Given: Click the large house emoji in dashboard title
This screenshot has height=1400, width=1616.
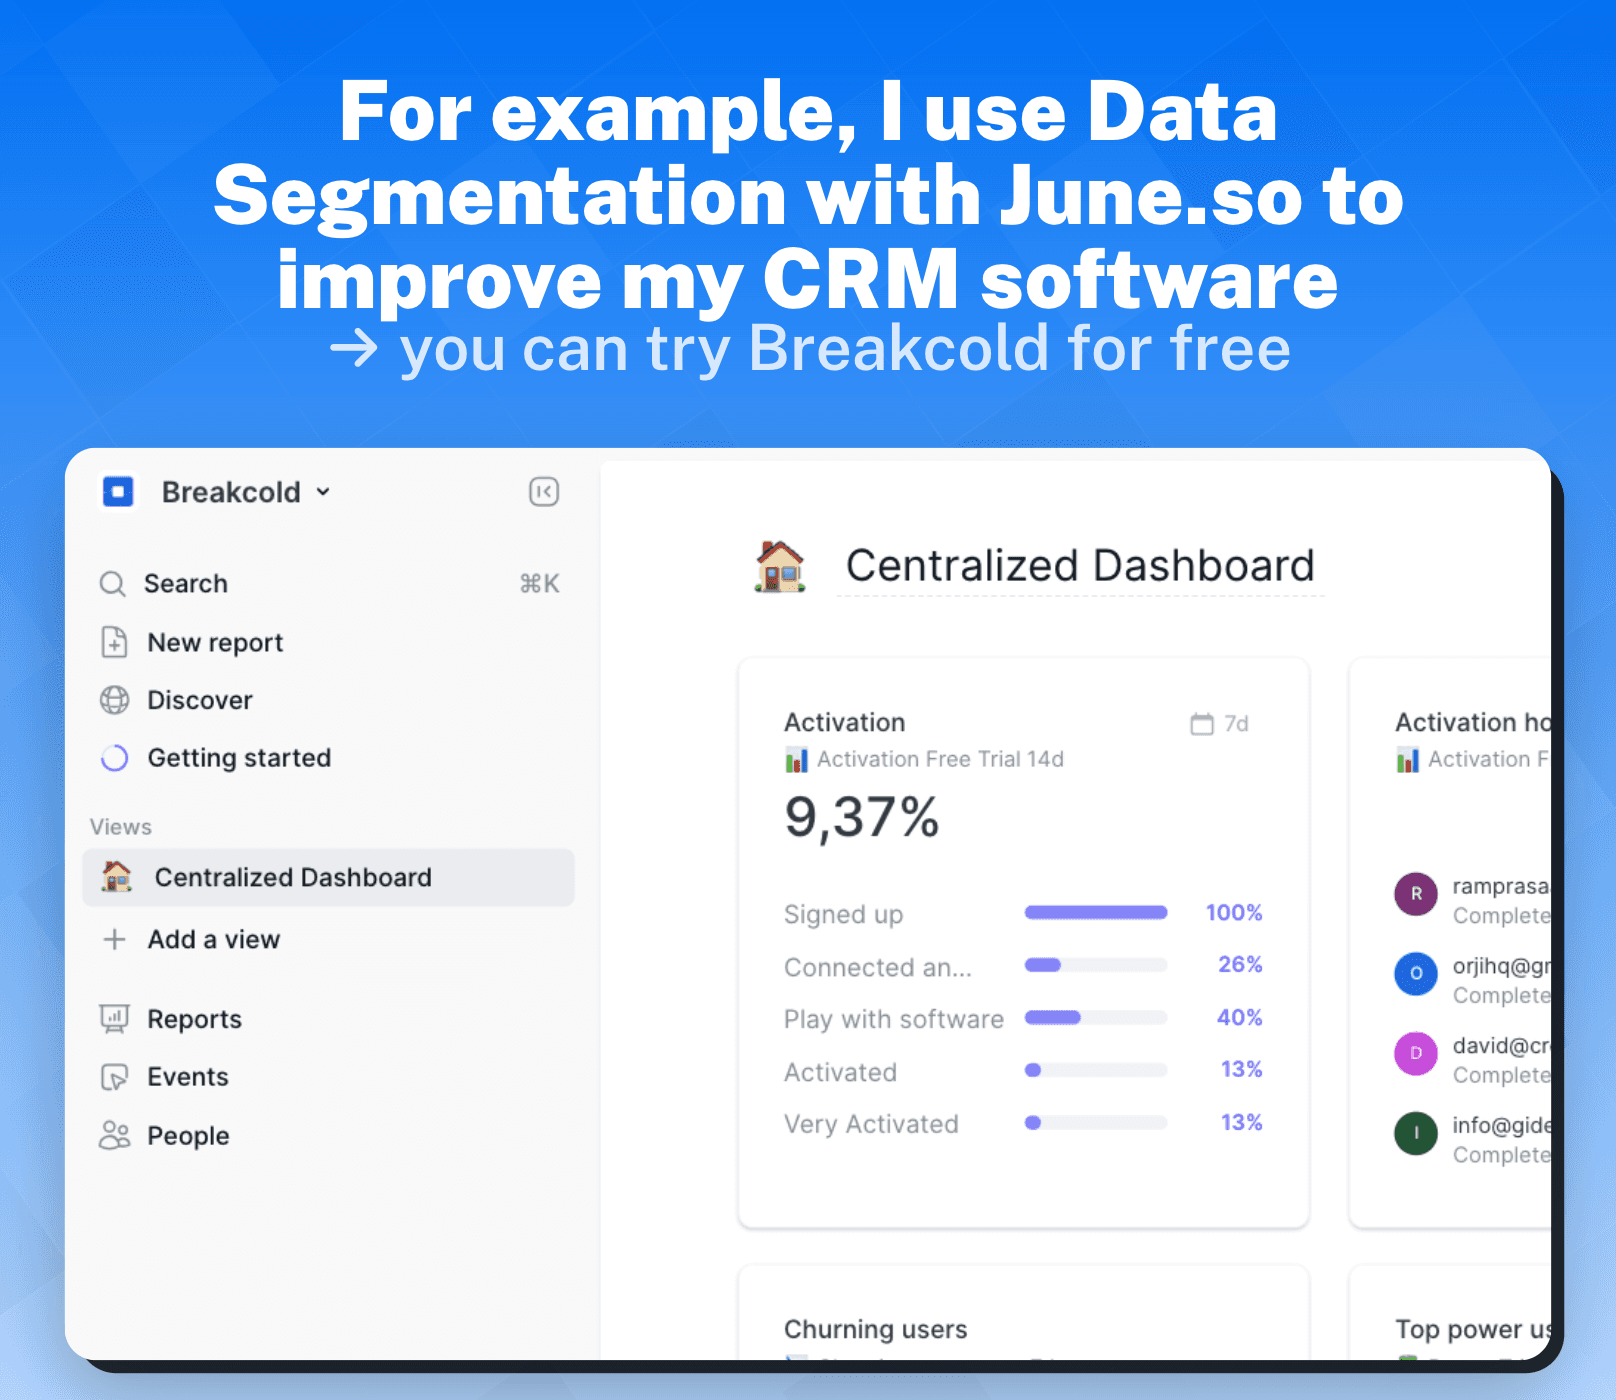Looking at the screenshot, I should click(x=780, y=565).
